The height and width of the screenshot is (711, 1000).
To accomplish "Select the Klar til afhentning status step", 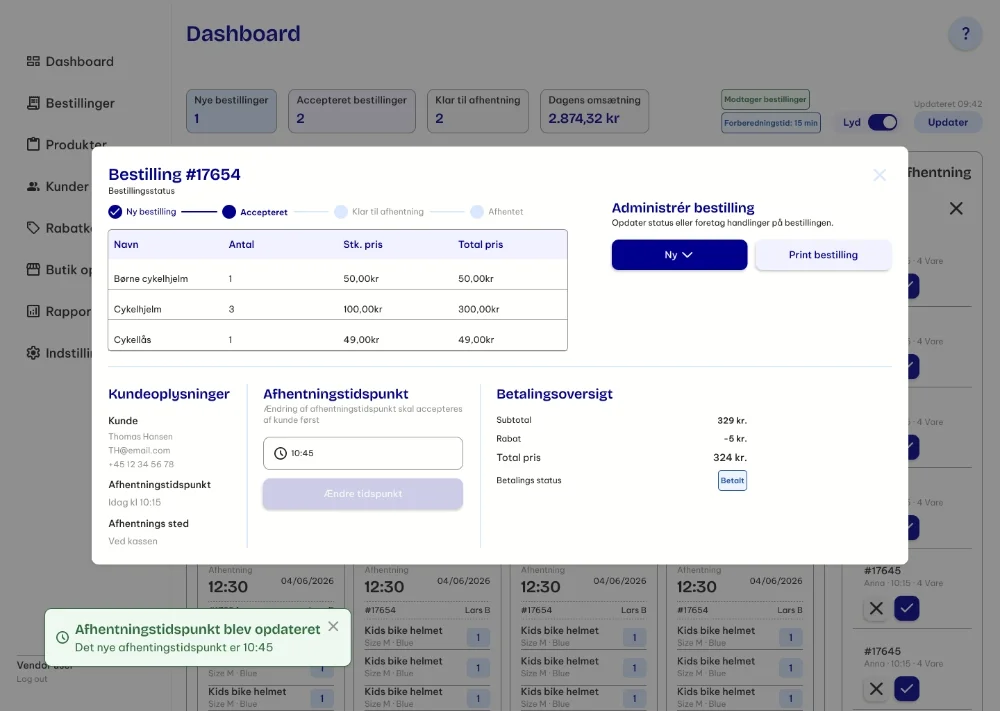I will [379, 212].
